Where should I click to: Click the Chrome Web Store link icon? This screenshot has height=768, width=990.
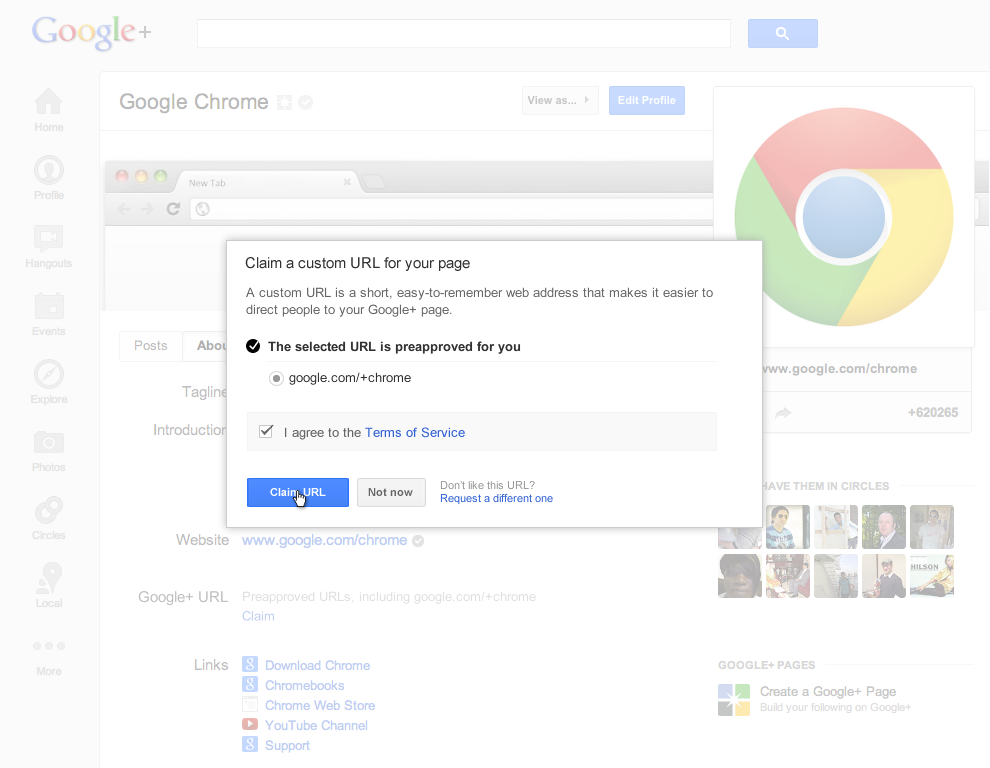[250, 704]
